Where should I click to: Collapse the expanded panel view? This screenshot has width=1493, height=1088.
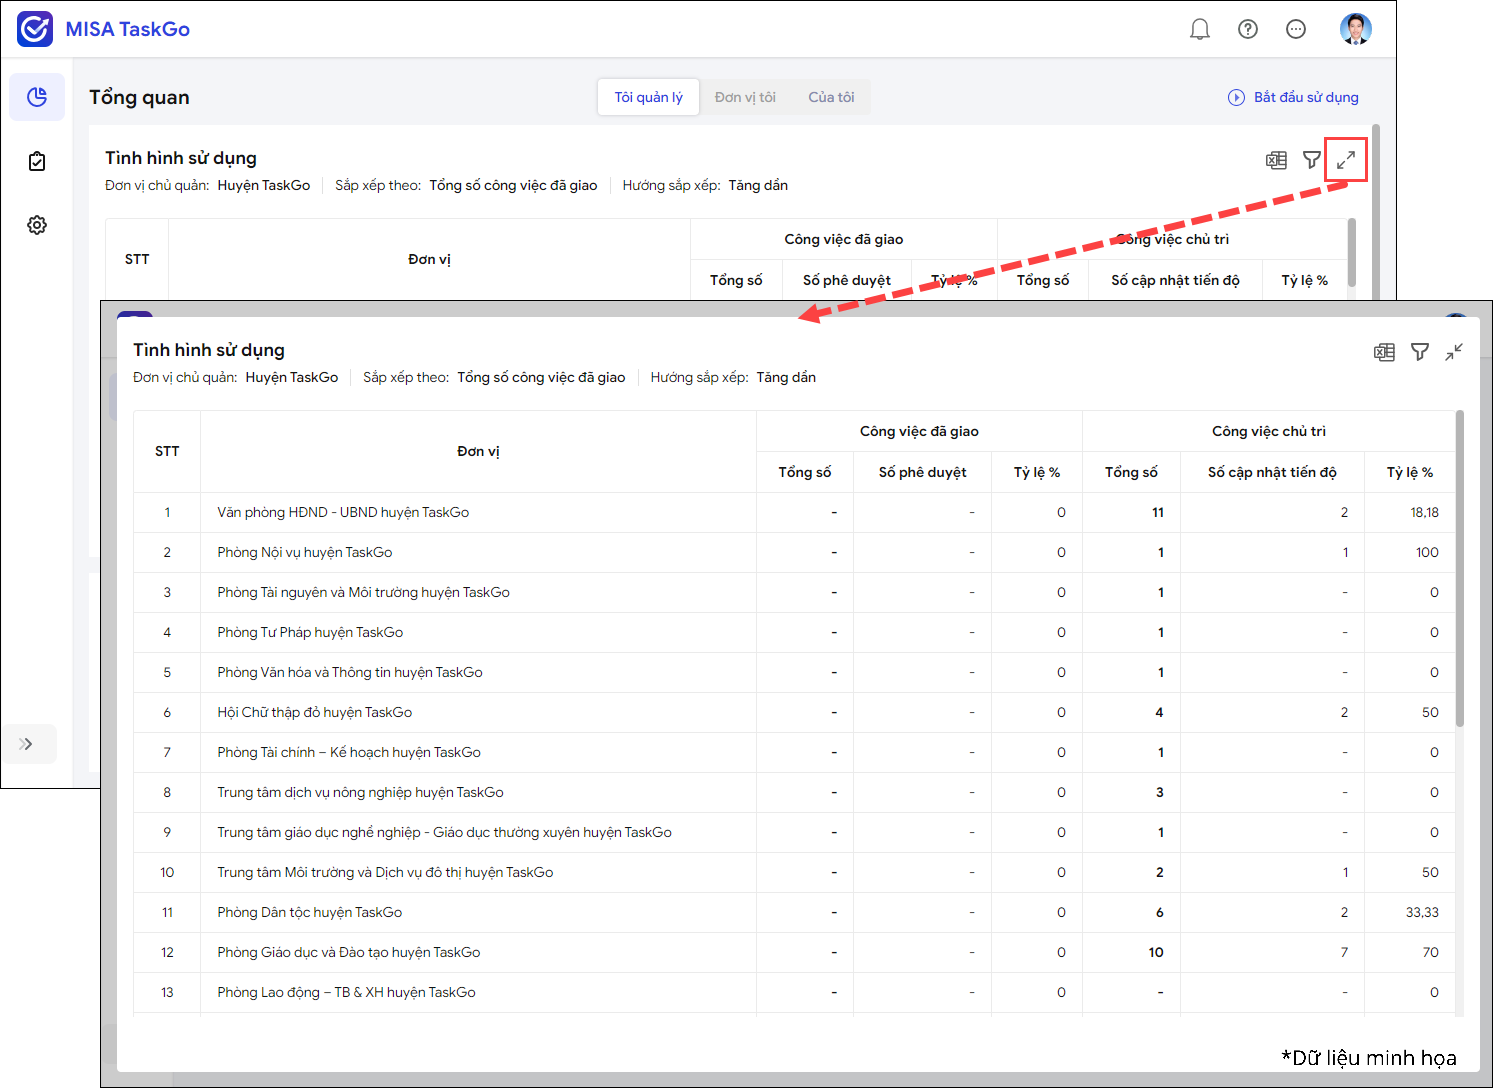coord(1454,352)
